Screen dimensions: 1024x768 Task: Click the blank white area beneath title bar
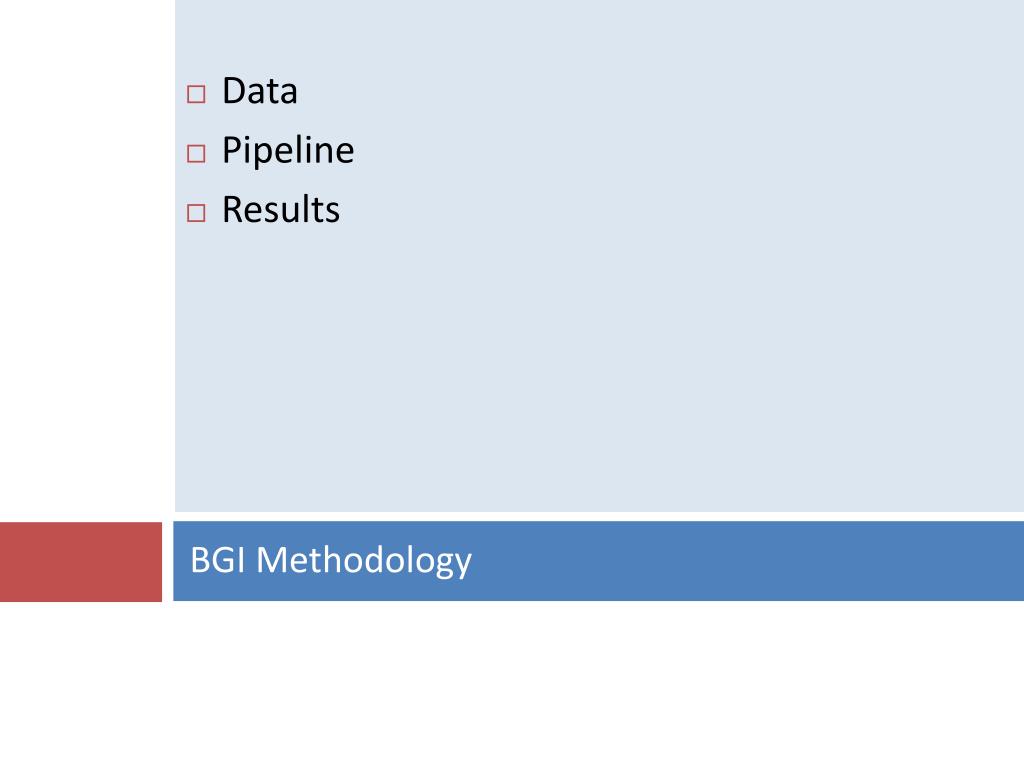pyautogui.click(x=512, y=684)
